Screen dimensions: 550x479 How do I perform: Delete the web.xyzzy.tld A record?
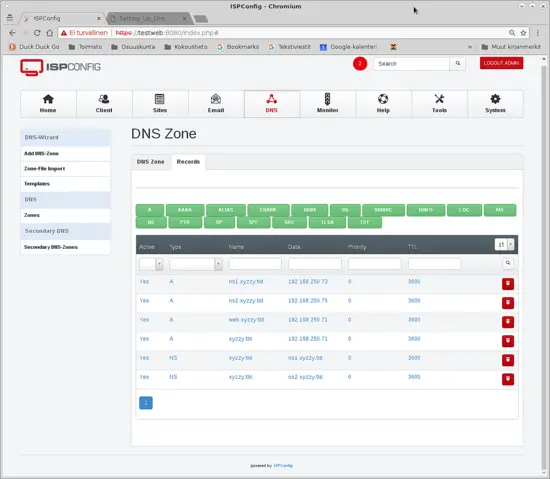point(508,322)
